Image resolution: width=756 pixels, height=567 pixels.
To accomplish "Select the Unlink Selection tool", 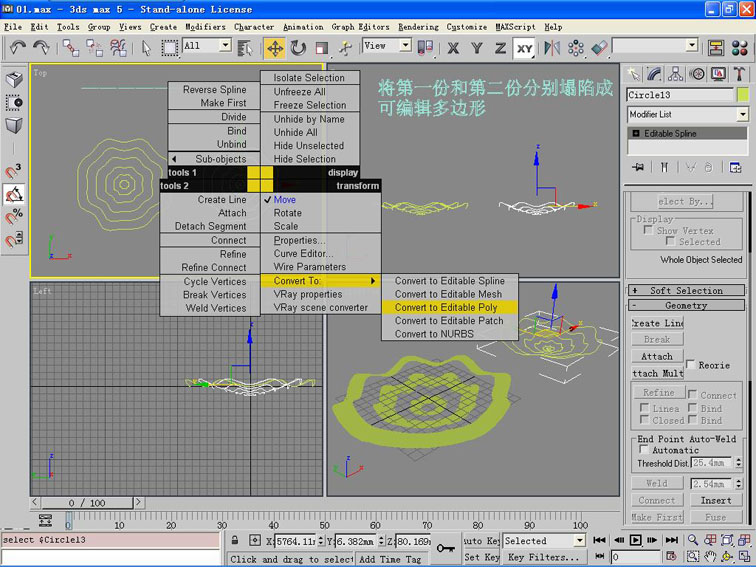I will tap(94, 48).
